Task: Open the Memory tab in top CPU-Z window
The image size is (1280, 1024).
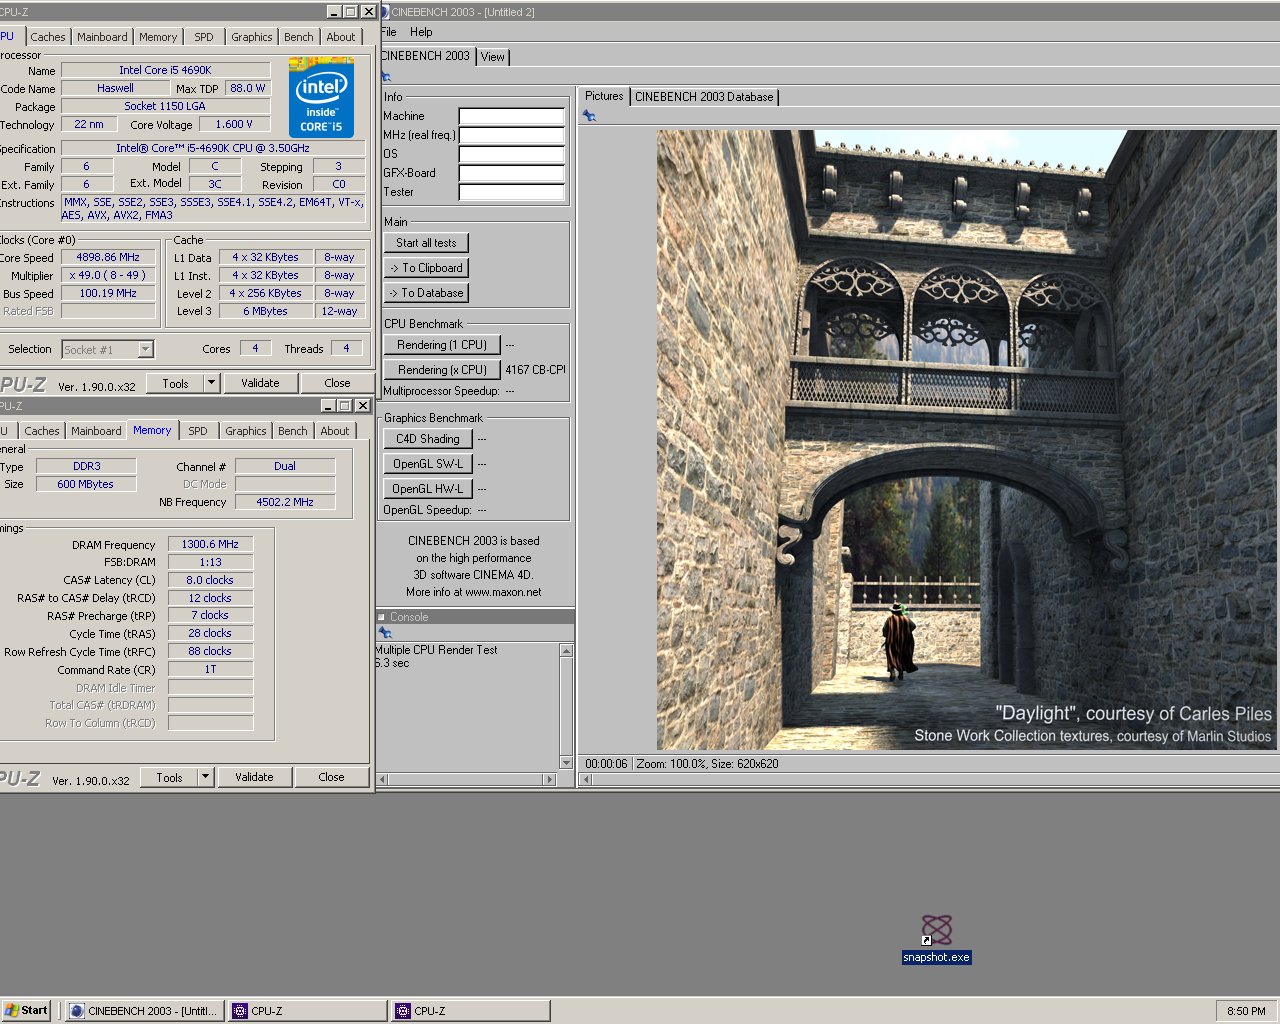Action: click(x=158, y=37)
